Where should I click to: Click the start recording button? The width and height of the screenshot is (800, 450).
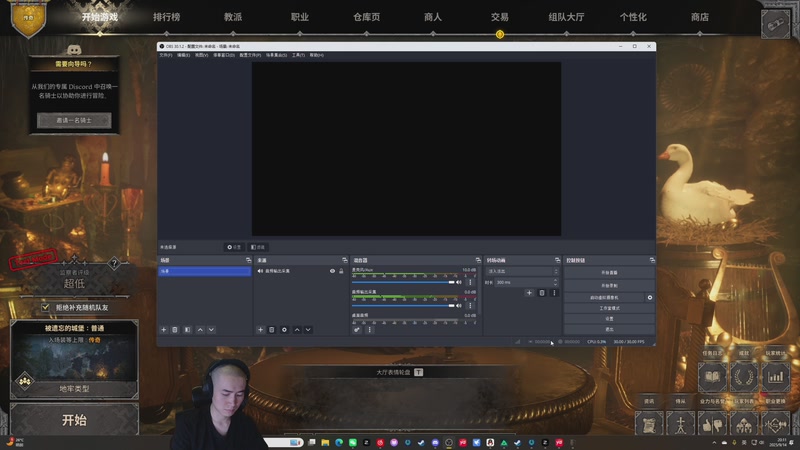point(609,286)
